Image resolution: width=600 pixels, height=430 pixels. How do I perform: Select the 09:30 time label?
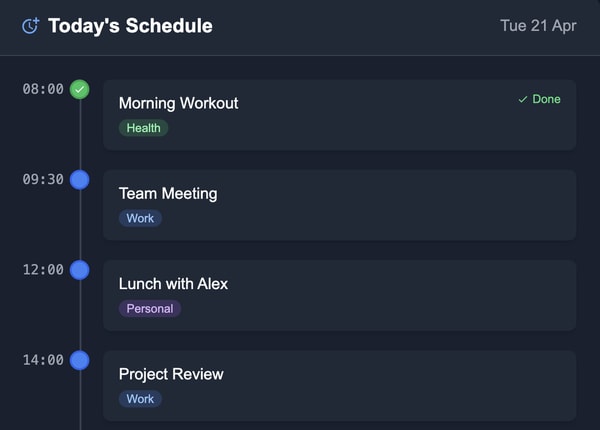coord(43,179)
